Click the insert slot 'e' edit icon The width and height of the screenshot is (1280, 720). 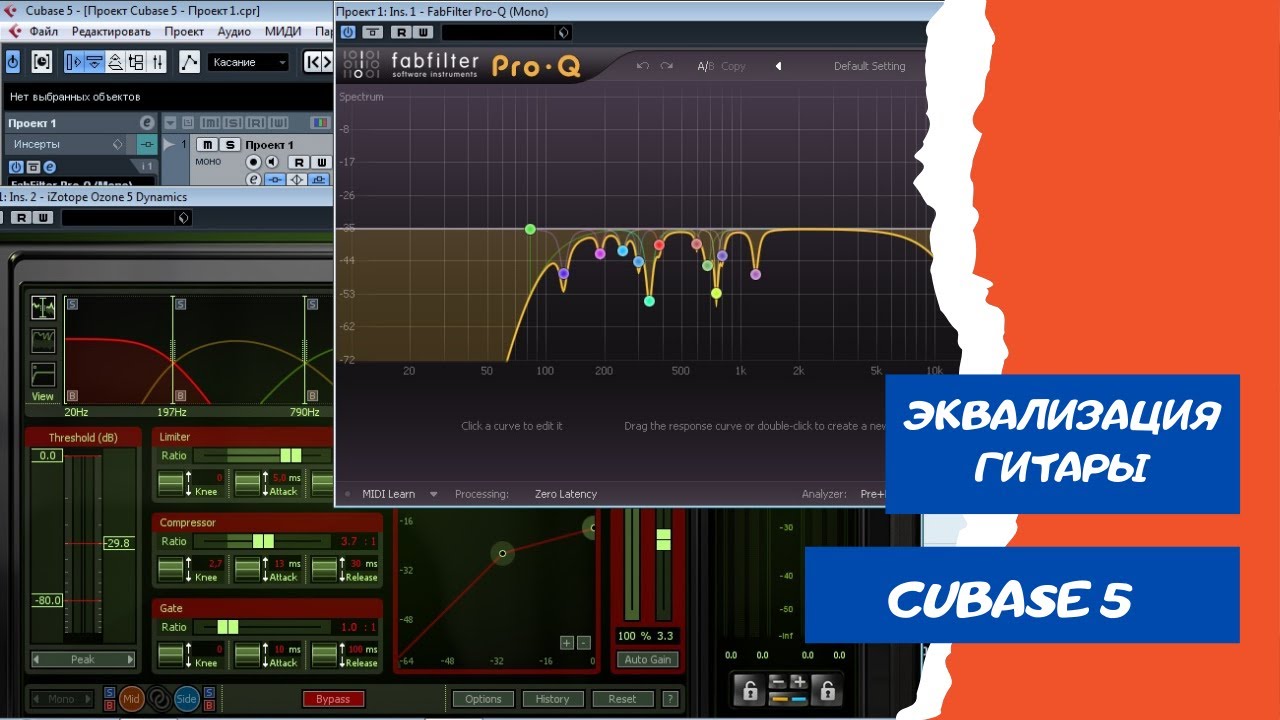point(50,167)
